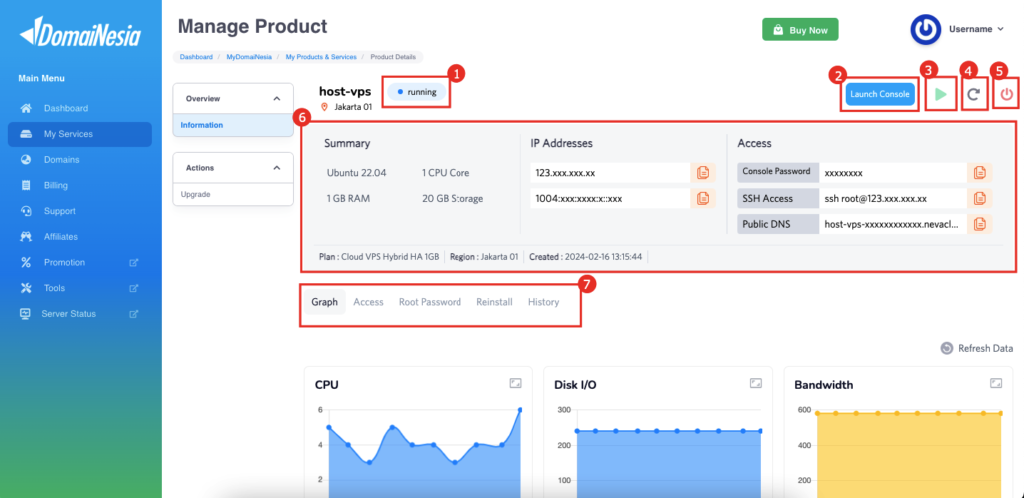
Task: Select Upgrade under Actions
Action: coord(233,195)
